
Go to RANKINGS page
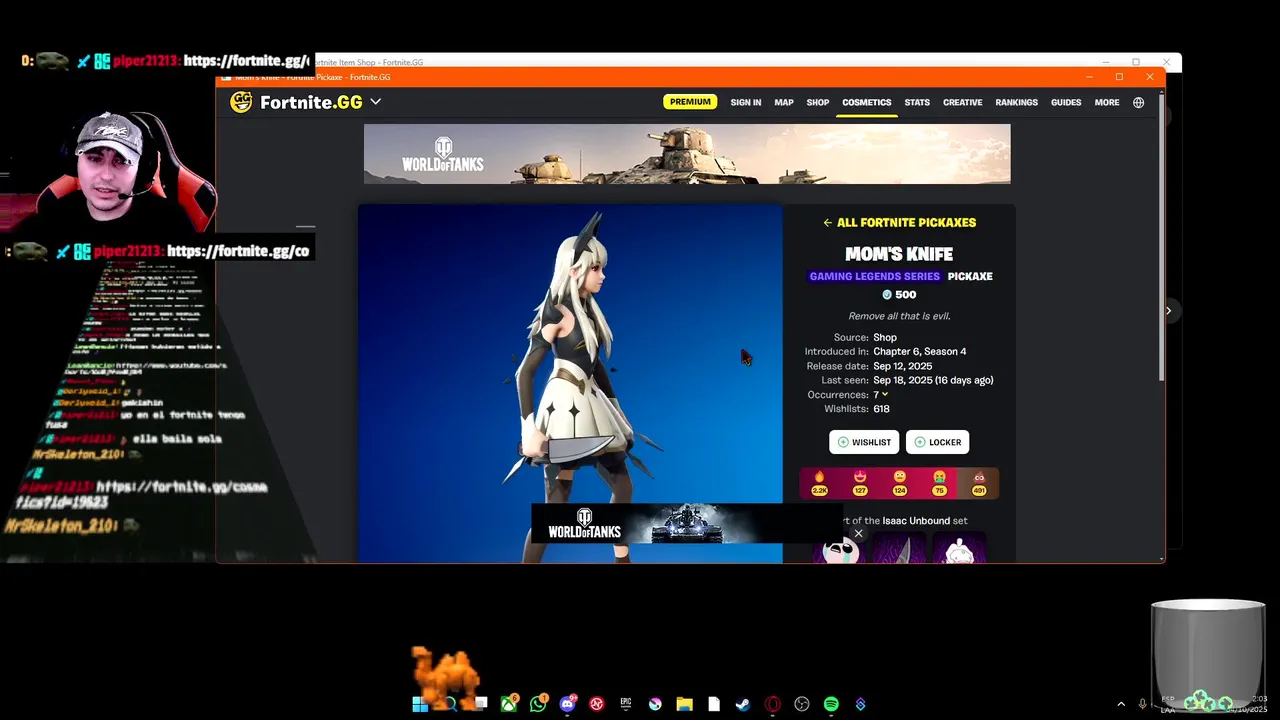click(1016, 102)
